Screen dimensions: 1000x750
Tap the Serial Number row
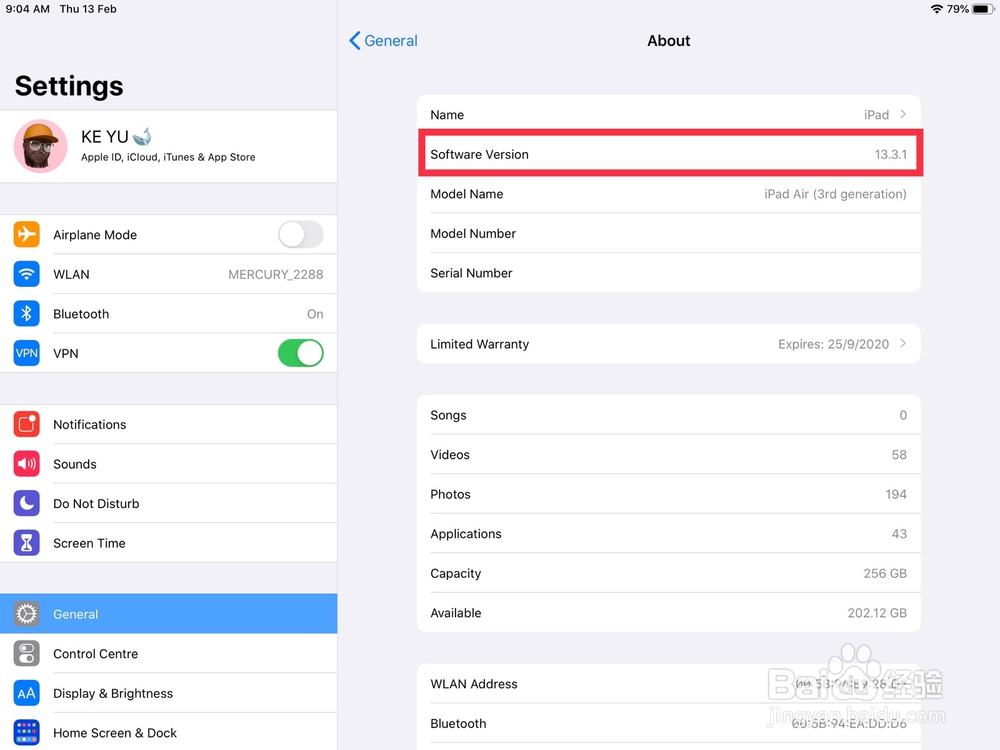click(x=669, y=272)
